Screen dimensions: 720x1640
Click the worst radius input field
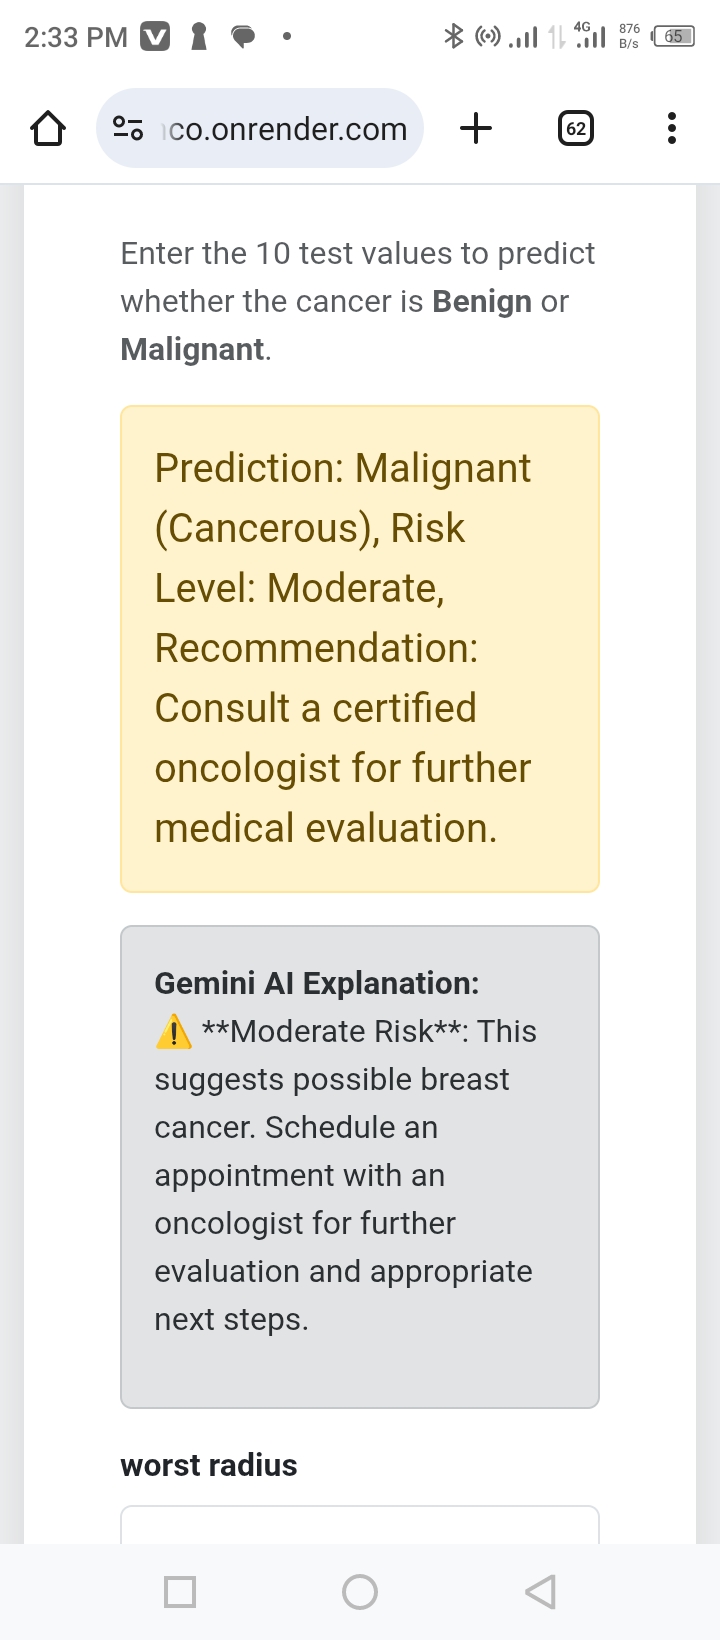(360, 1524)
